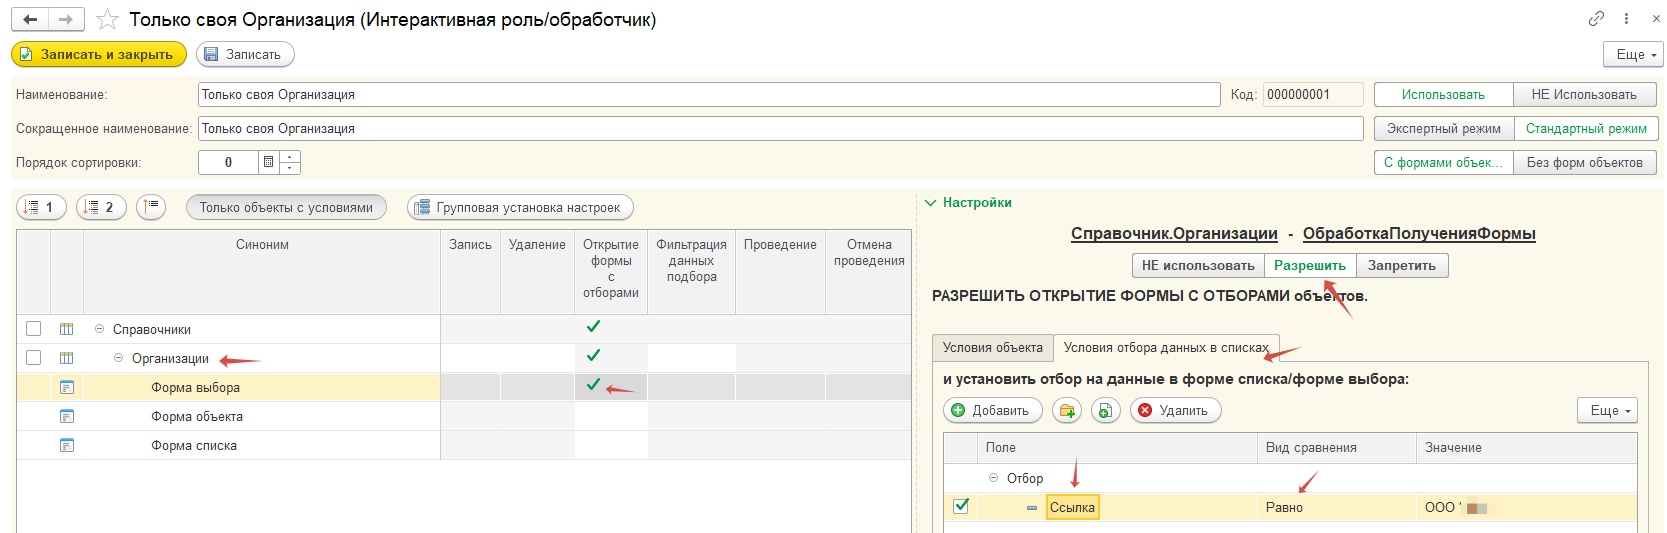
Task: Collapse the Отбор filter group
Action: [x=993, y=478]
